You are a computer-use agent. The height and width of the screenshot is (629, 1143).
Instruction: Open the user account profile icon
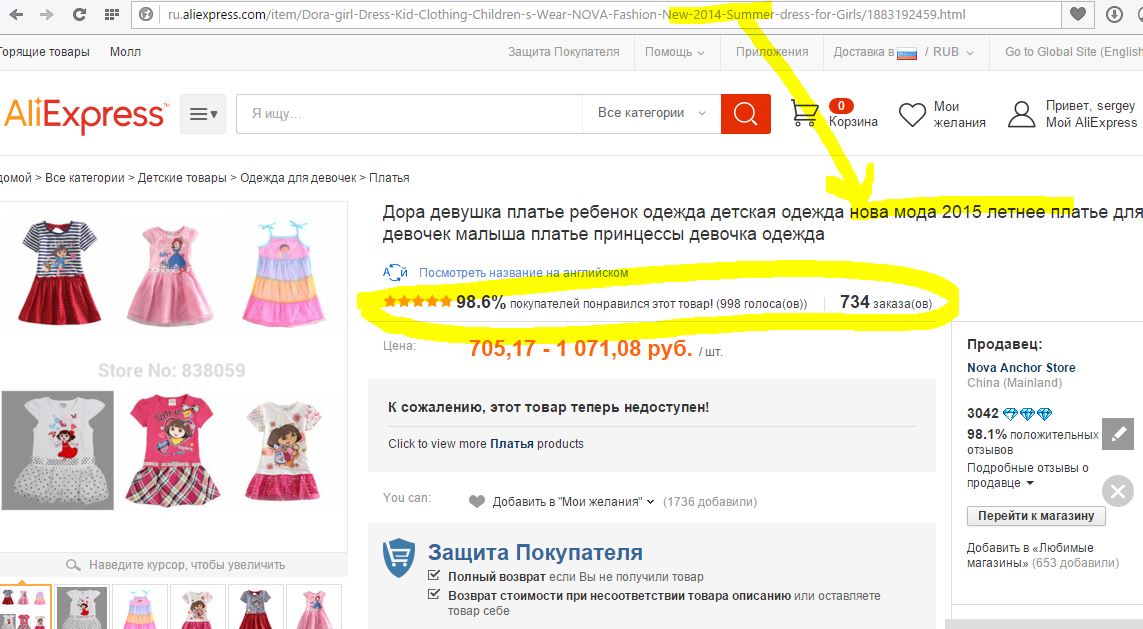(1021, 114)
